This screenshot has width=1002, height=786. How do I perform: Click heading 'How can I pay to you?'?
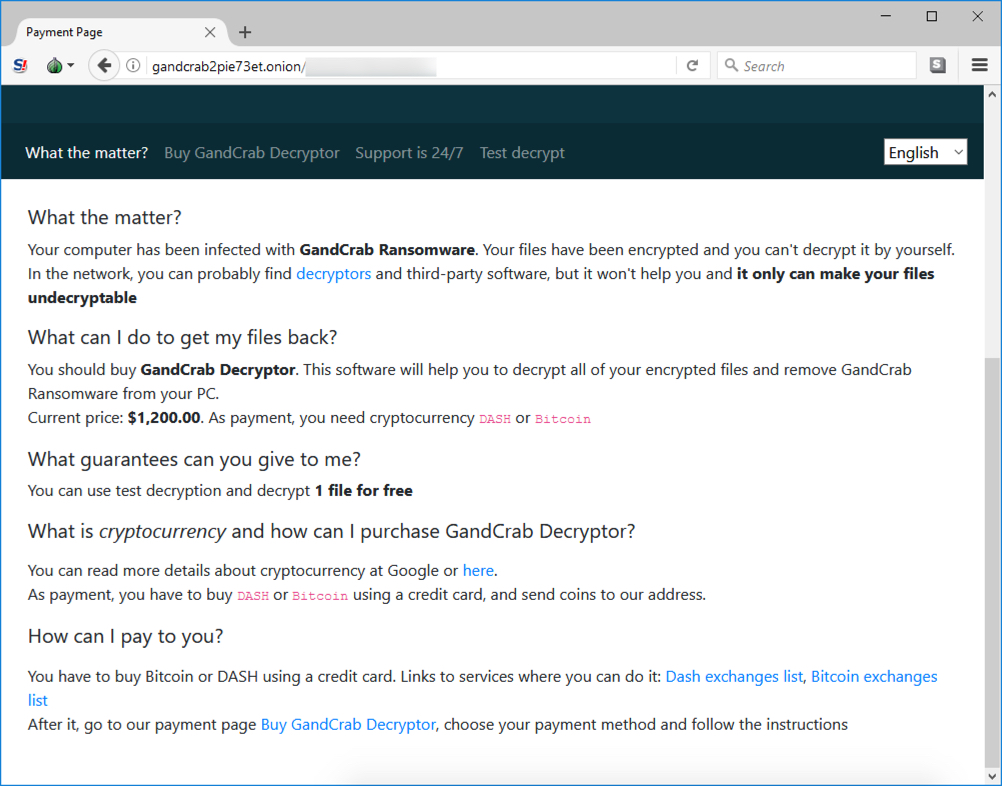126,636
